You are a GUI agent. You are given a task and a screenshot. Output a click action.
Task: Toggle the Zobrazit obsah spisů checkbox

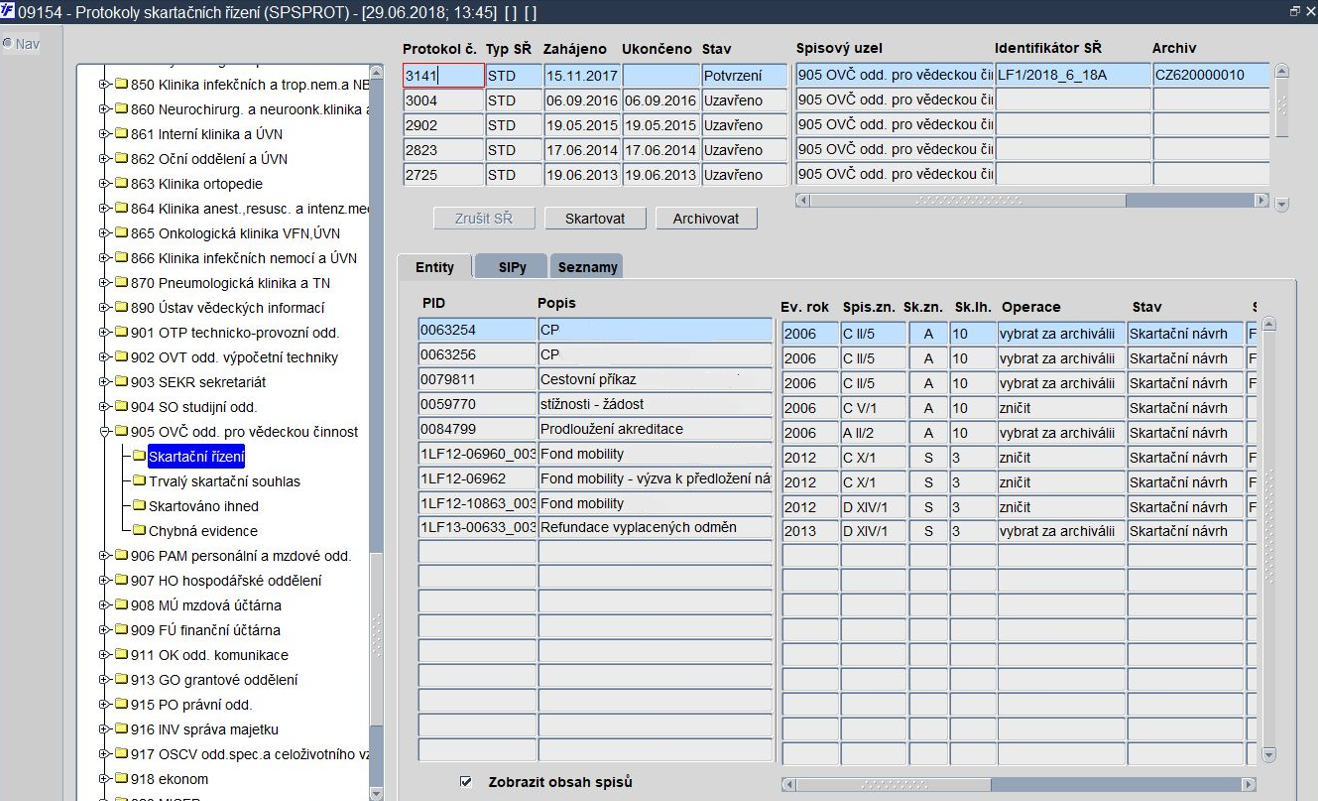tap(465, 782)
